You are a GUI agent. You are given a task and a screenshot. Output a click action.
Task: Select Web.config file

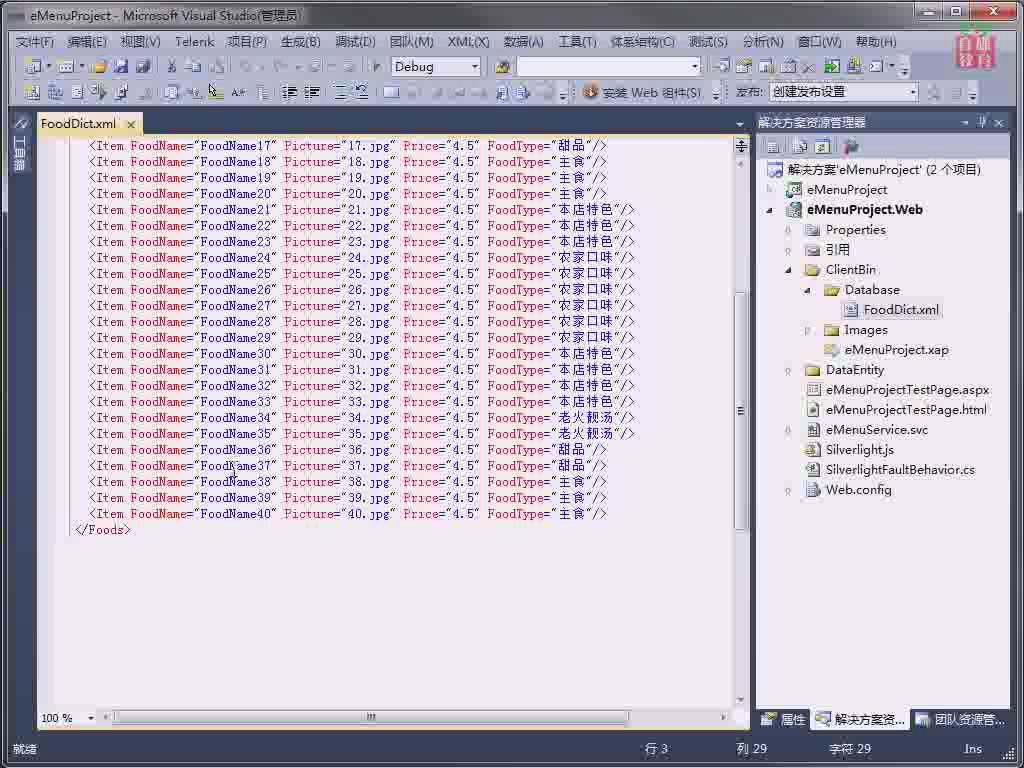click(x=858, y=490)
